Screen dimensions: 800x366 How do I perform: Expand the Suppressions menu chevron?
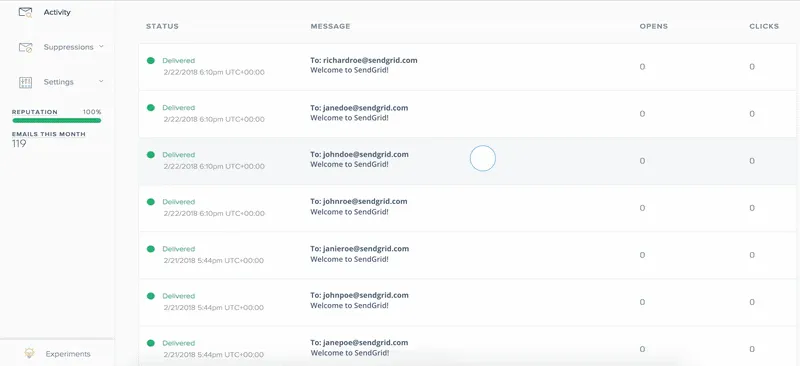point(101,46)
